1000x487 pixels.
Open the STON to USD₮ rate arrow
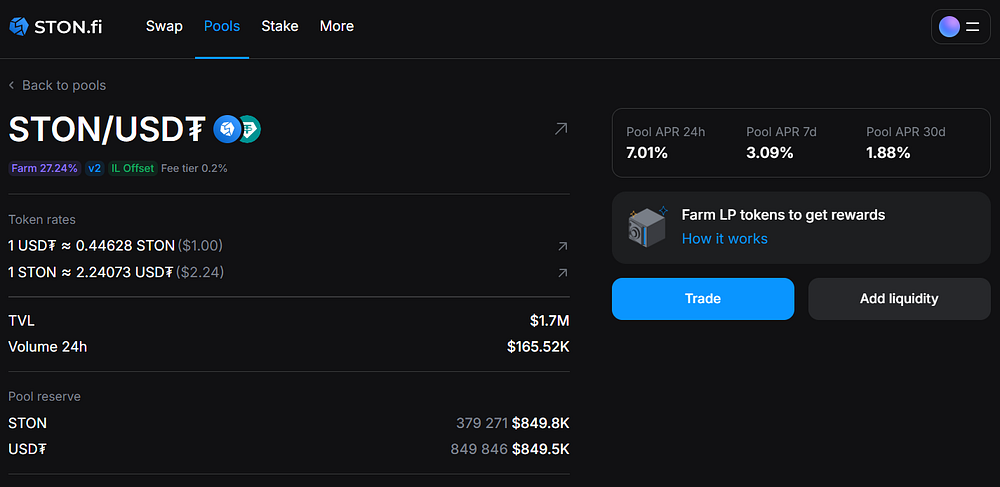[562, 273]
